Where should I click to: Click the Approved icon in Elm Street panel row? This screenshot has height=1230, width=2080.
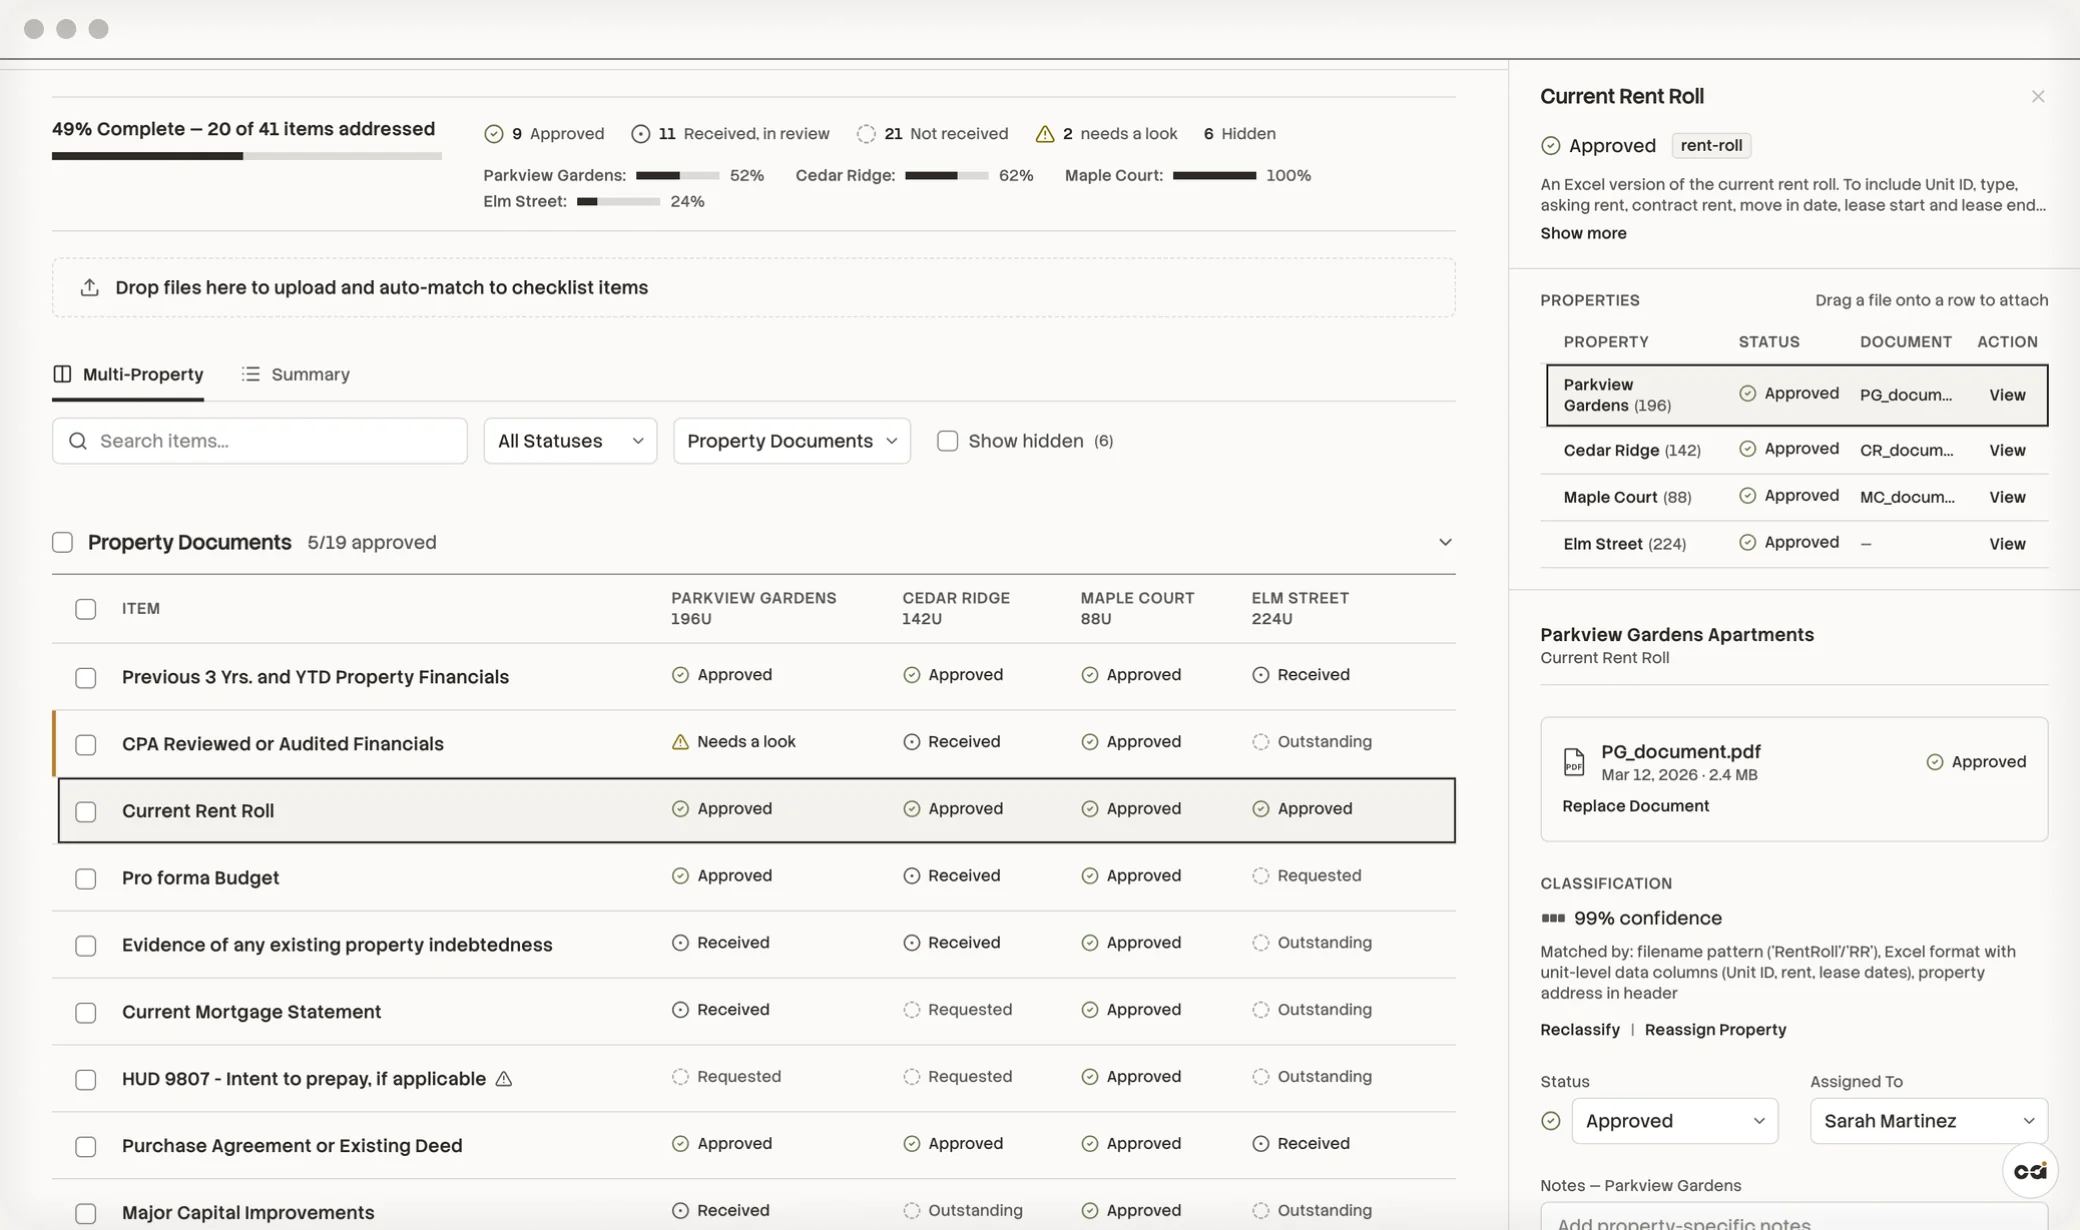1747,542
